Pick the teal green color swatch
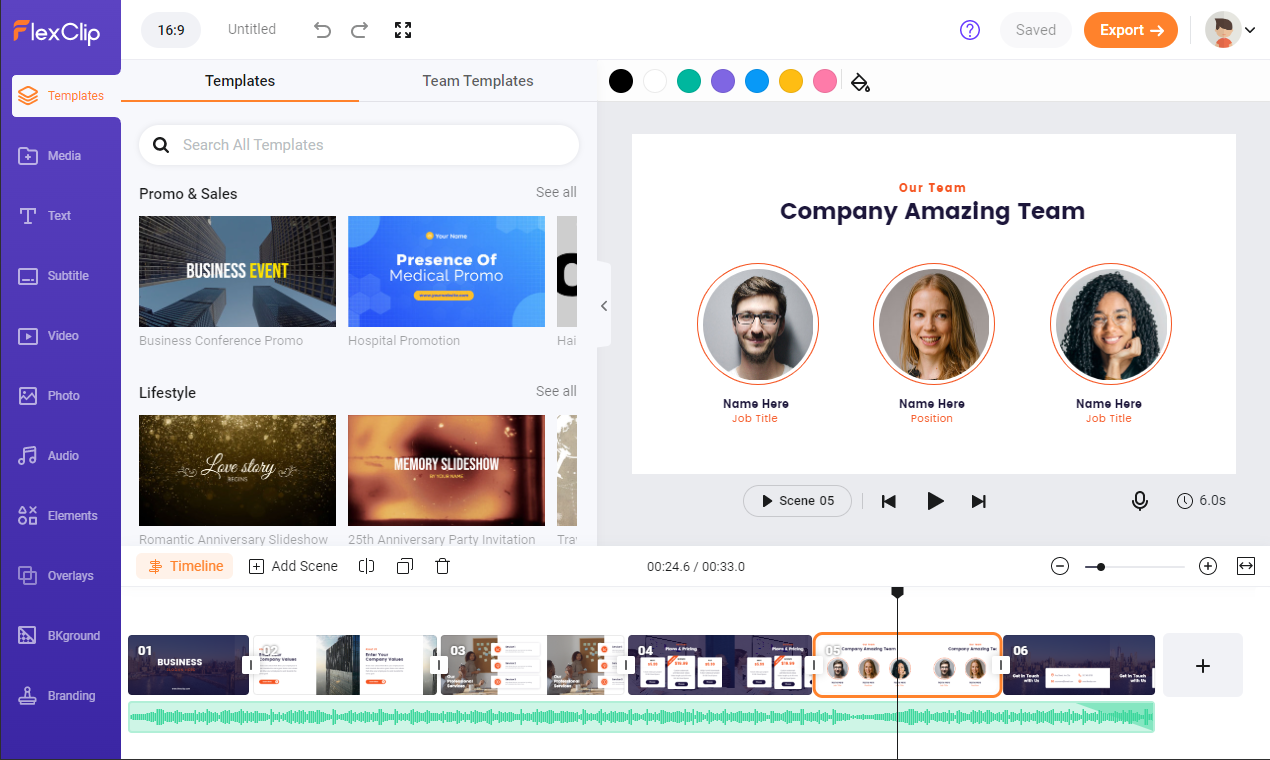Image resolution: width=1270 pixels, height=760 pixels. pyautogui.click(x=688, y=82)
